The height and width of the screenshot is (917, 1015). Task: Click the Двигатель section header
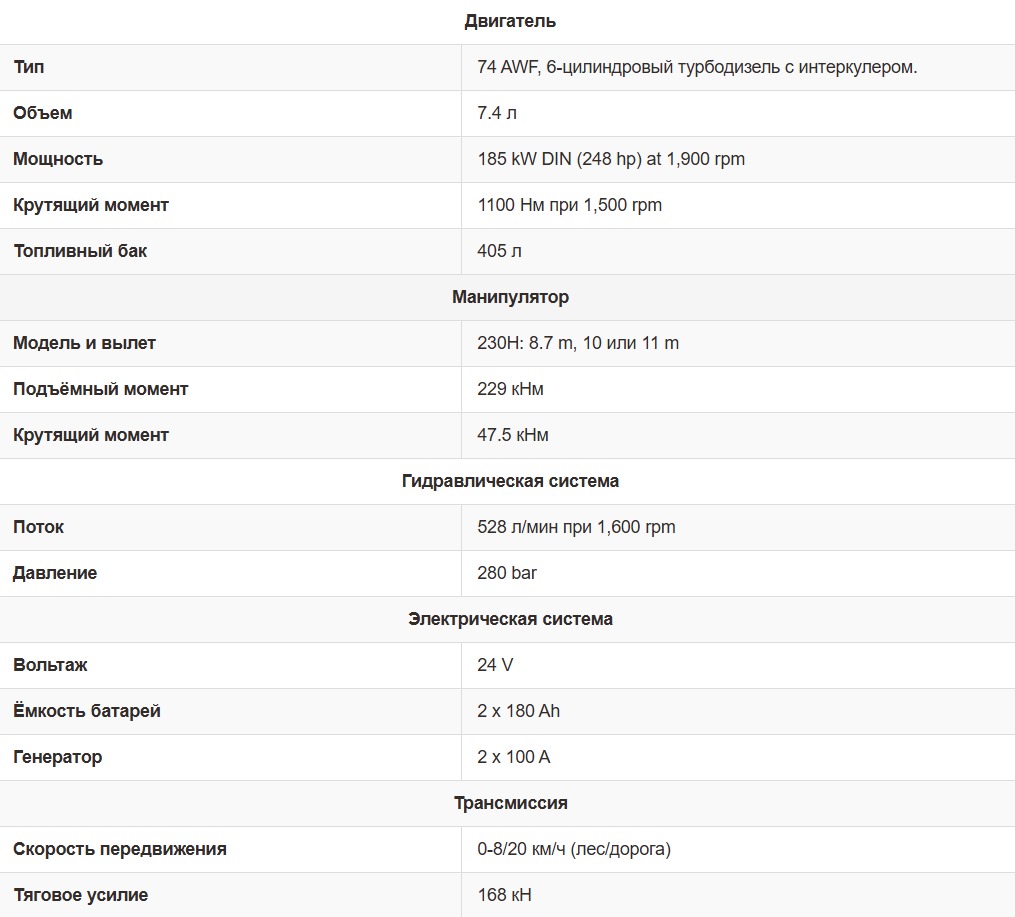pyautogui.click(x=510, y=21)
